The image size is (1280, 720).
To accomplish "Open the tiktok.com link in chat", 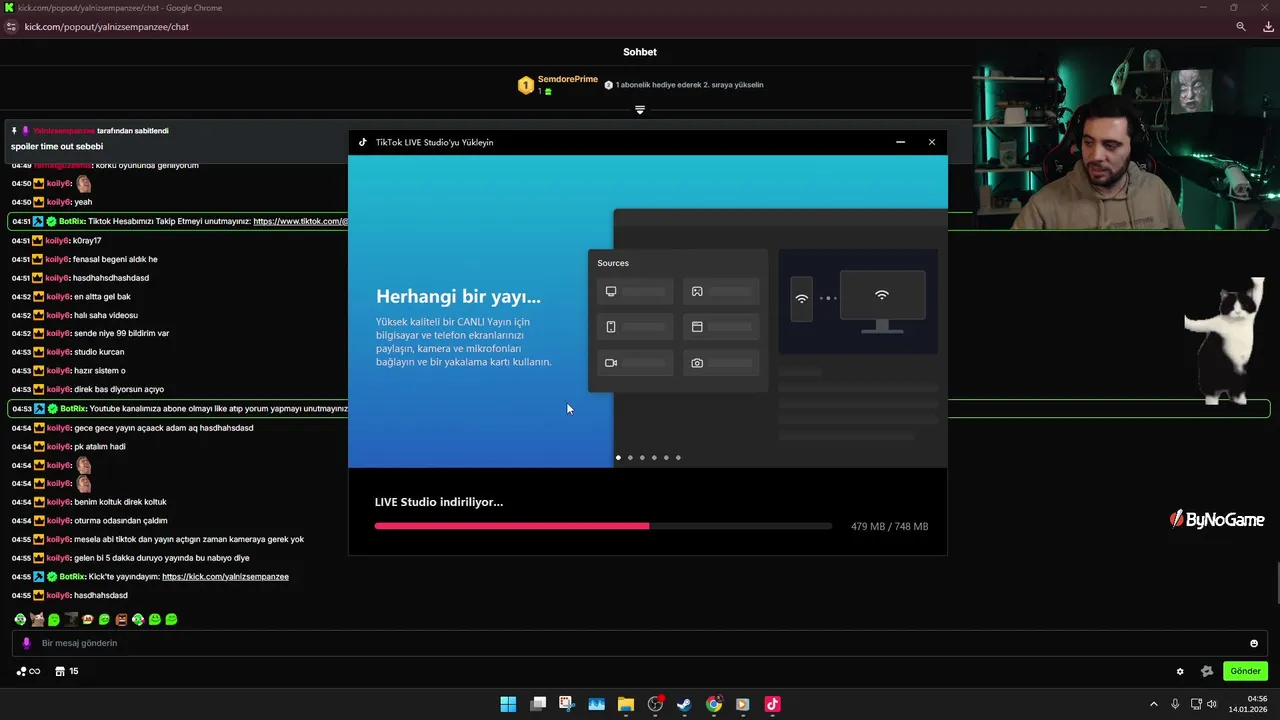I will tap(300, 221).
